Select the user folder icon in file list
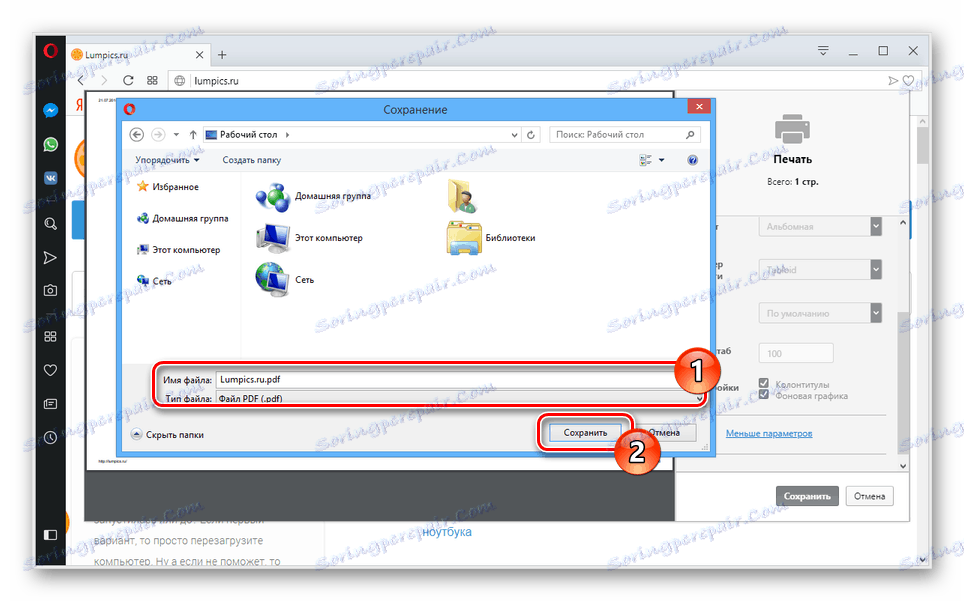The width and height of the screenshot is (964, 601). [x=462, y=196]
